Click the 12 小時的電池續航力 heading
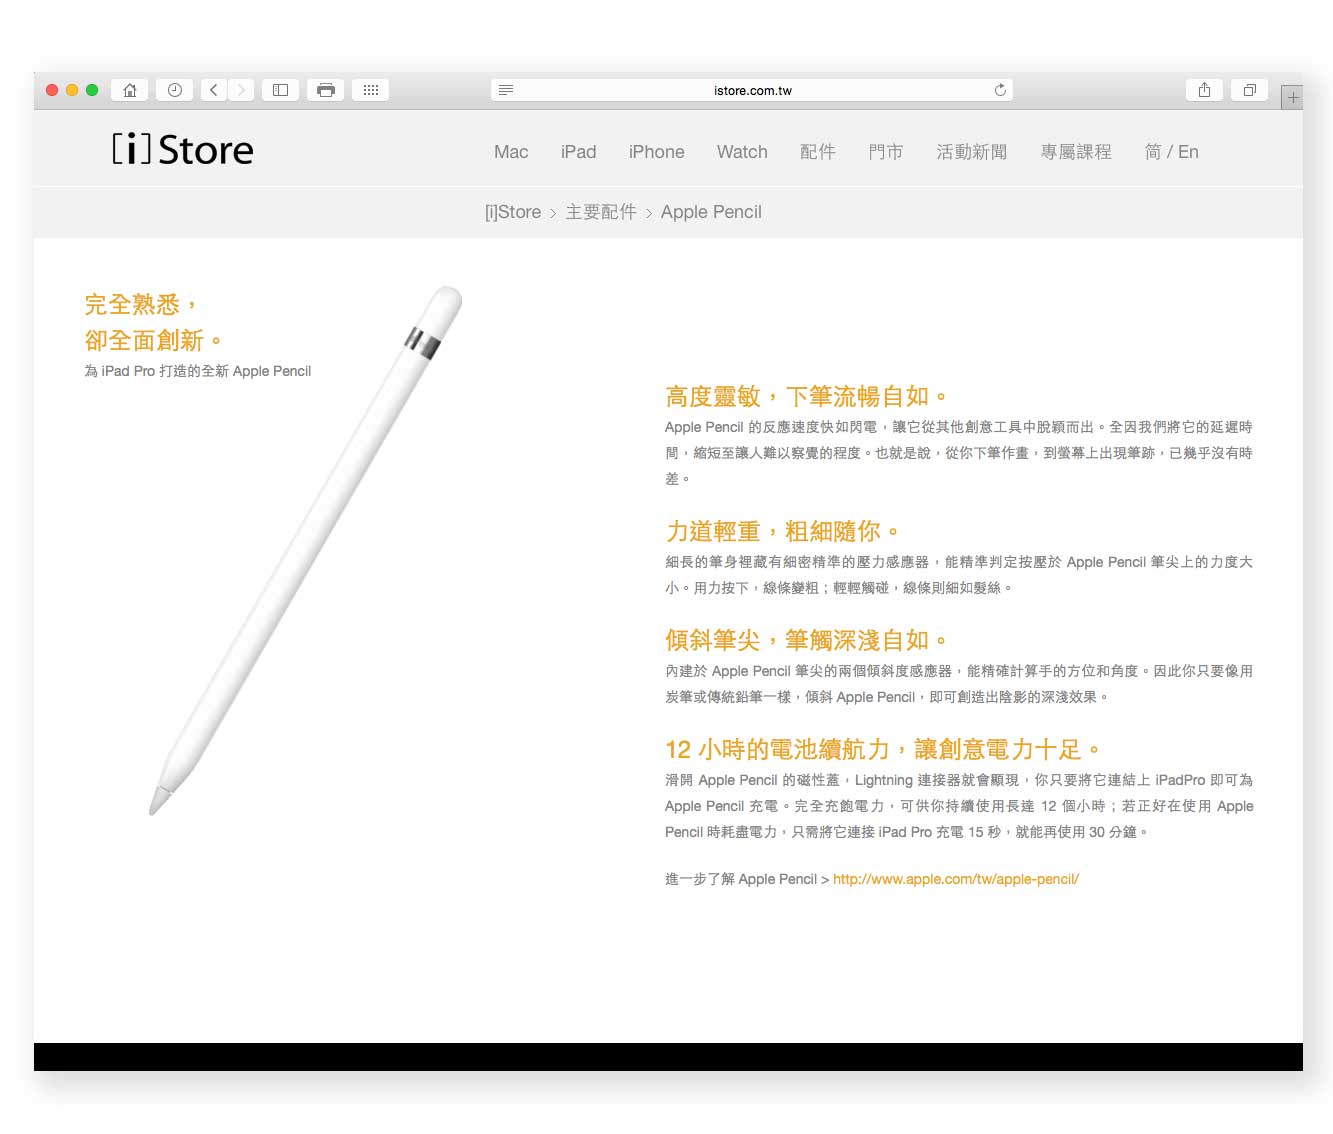 click(883, 749)
